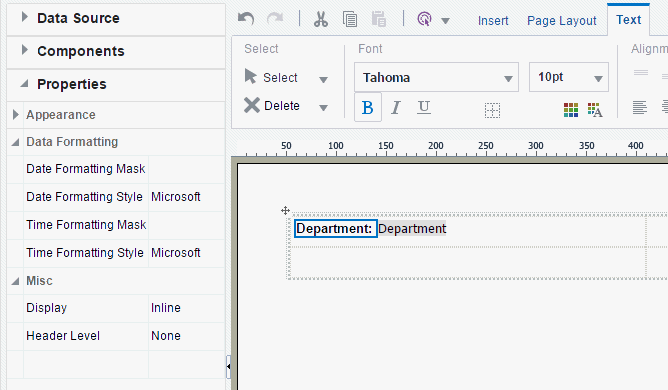Image resolution: width=668 pixels, height=390 pixels.
Task: Toggle Bold formatting button
Action: point(368,108)
